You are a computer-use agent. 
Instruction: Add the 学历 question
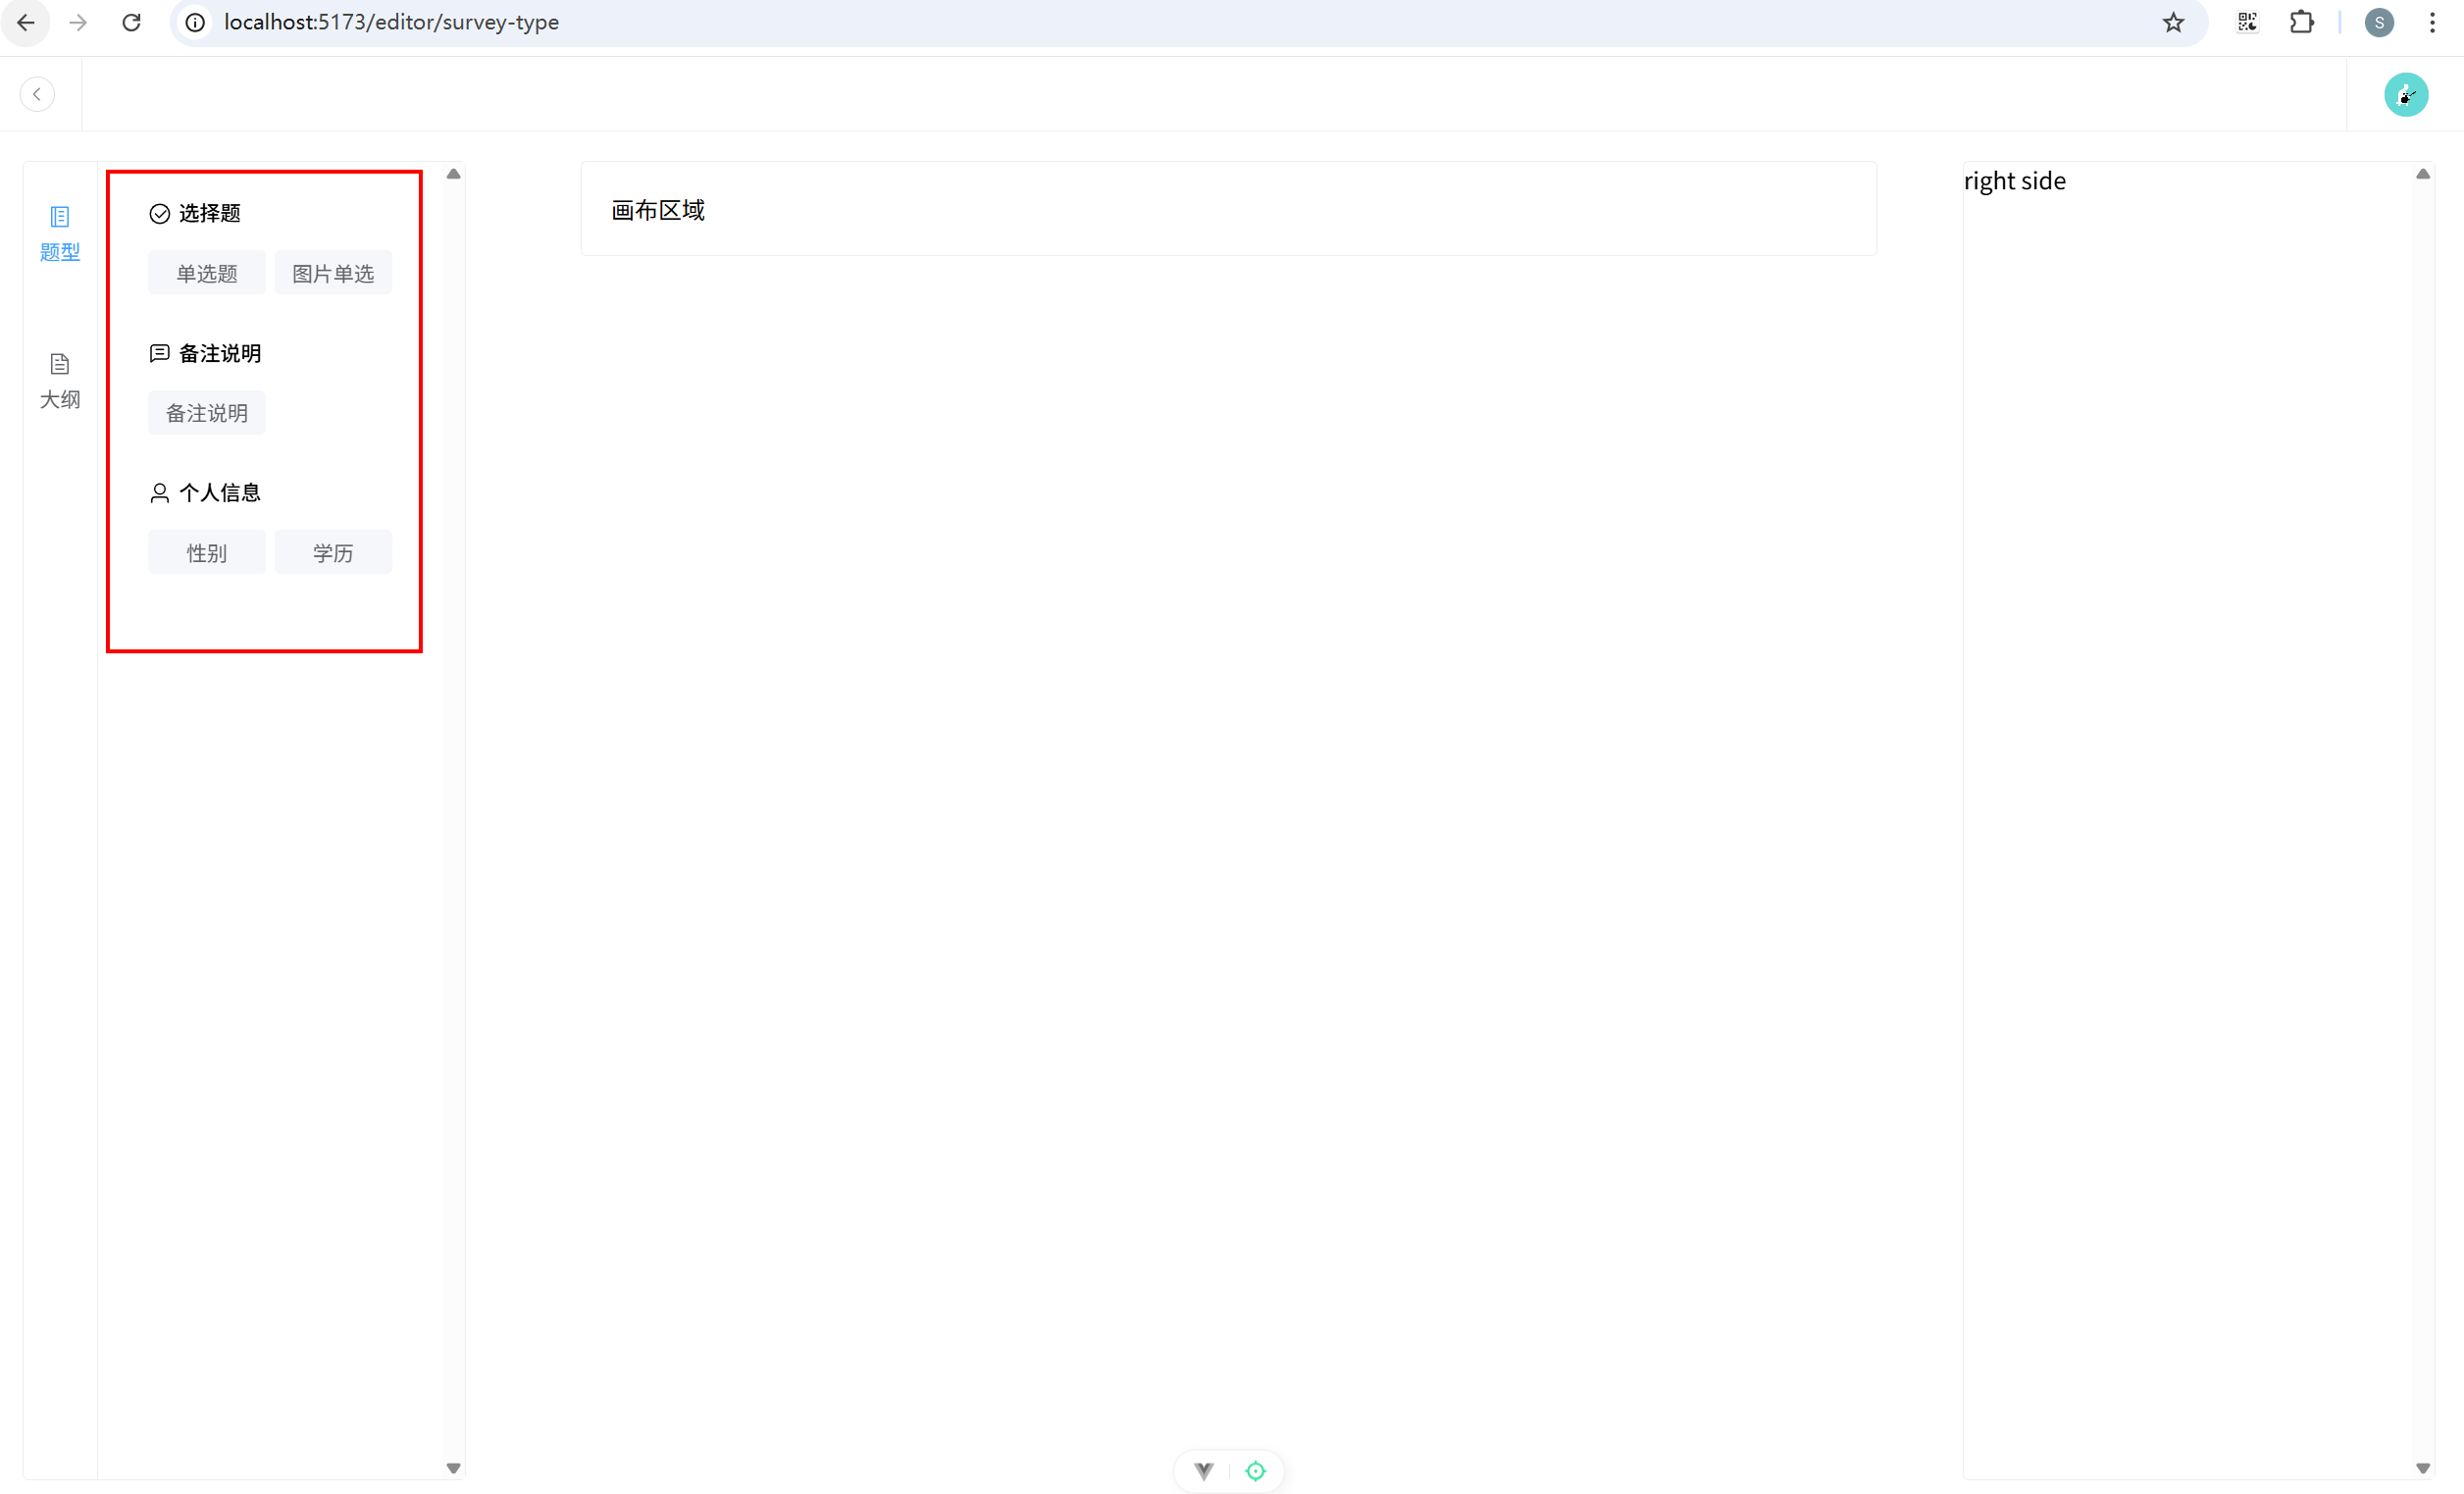pyautogui.click(x=333, y=553)
